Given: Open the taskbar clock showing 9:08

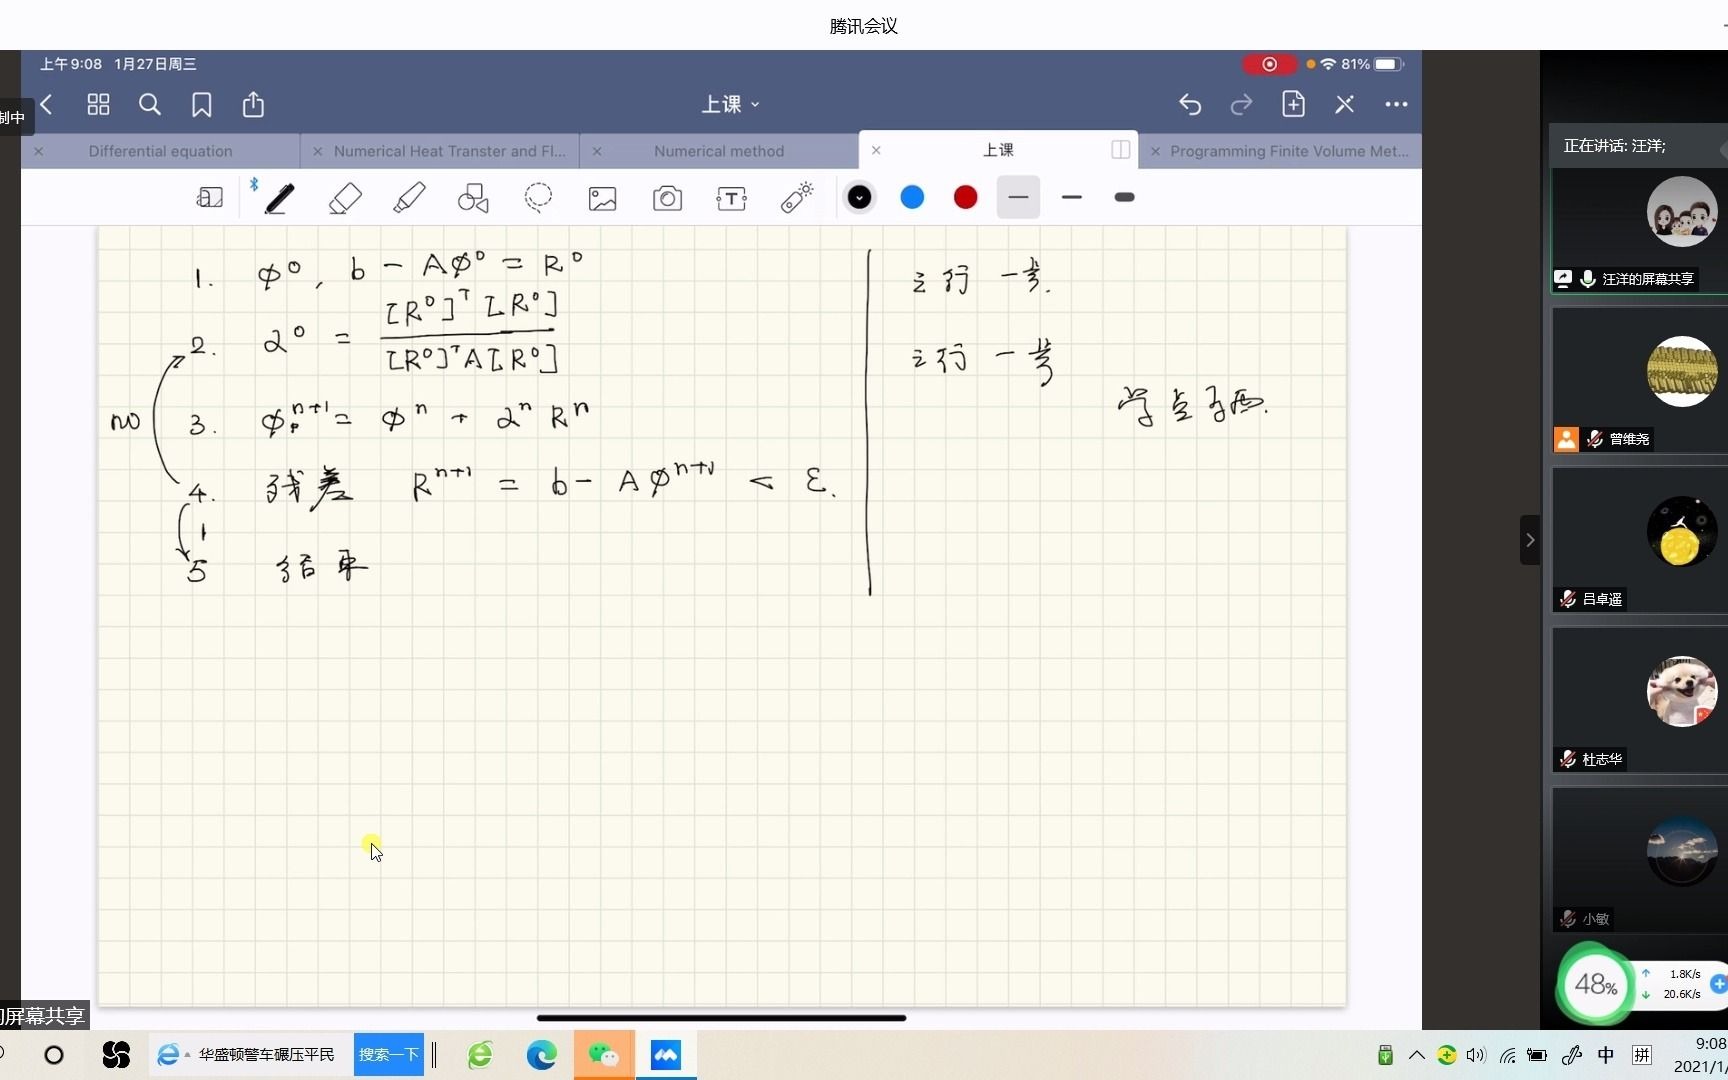Looking at the screenshot, I should tap(1701, 1055).
